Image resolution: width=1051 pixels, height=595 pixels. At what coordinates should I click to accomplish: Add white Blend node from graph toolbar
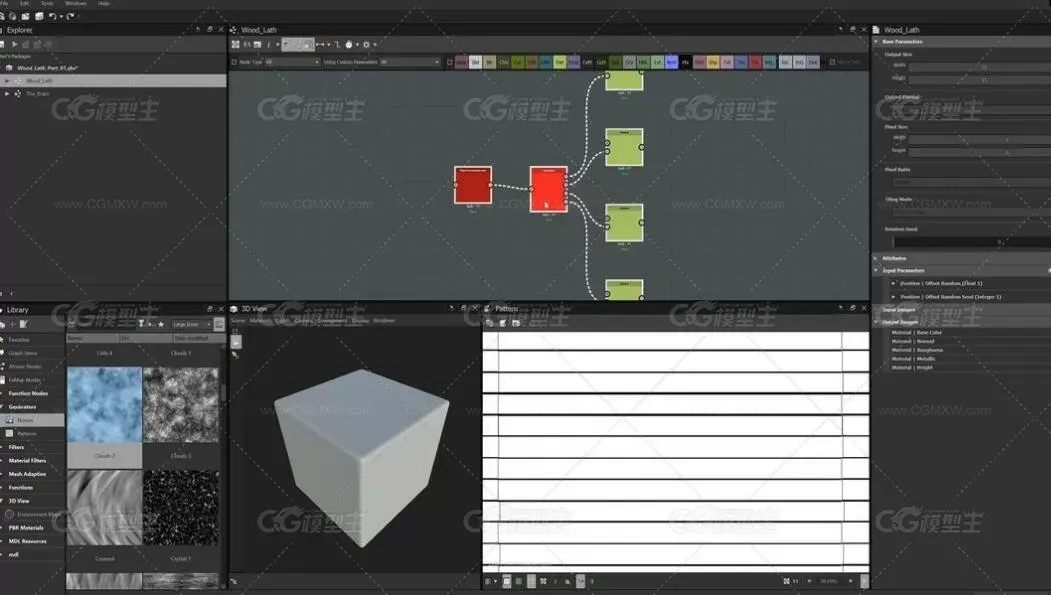(475, 62)
